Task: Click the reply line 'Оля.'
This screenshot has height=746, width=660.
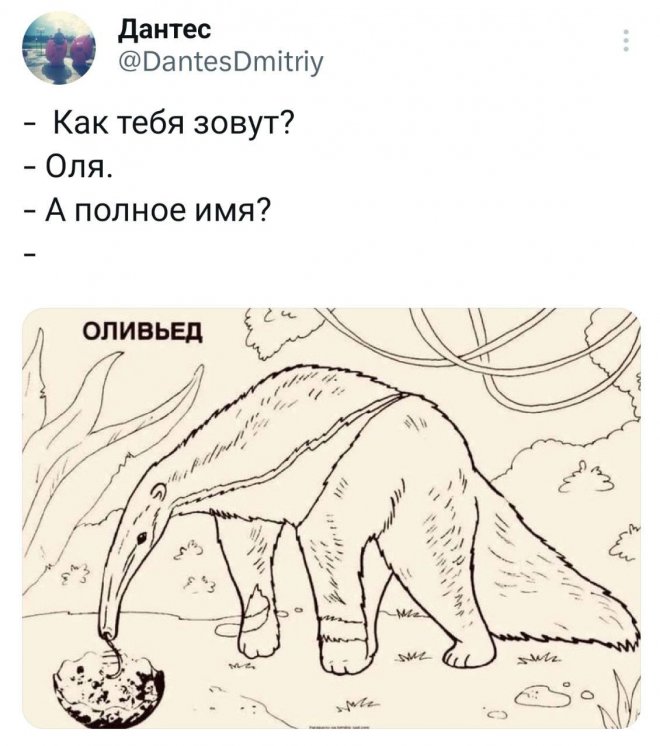Action: pos(79,167)
